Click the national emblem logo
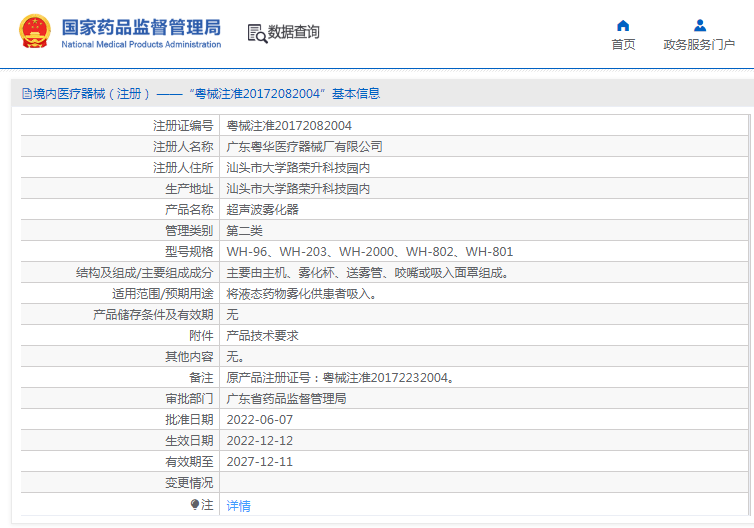The height and width of the screenshot is (528, 754). (x=35, y=32)
